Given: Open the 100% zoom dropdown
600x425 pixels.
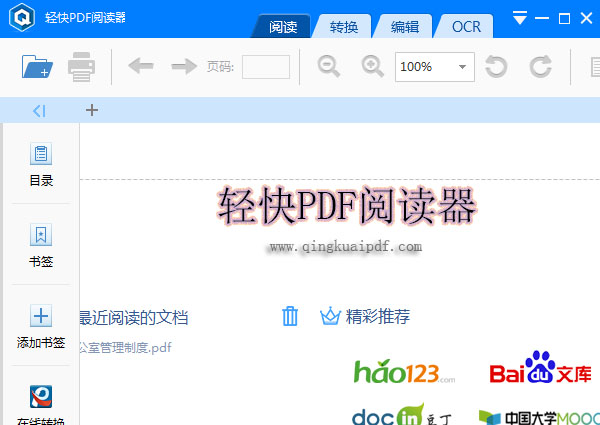Looking at the screenshot, I should coord(435,67).
